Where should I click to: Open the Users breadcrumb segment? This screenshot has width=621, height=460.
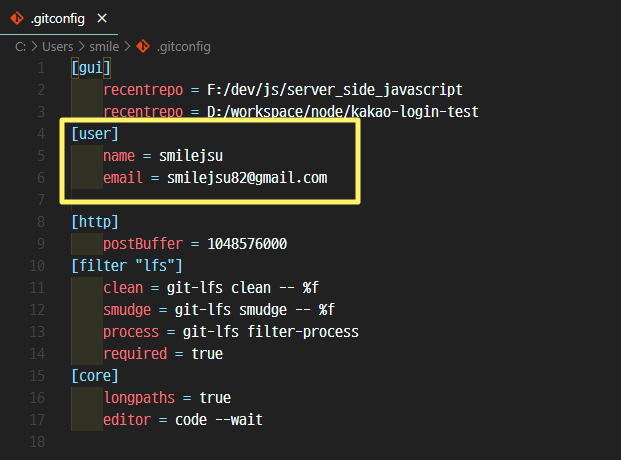pyautogui.click(x=57, y=47)
